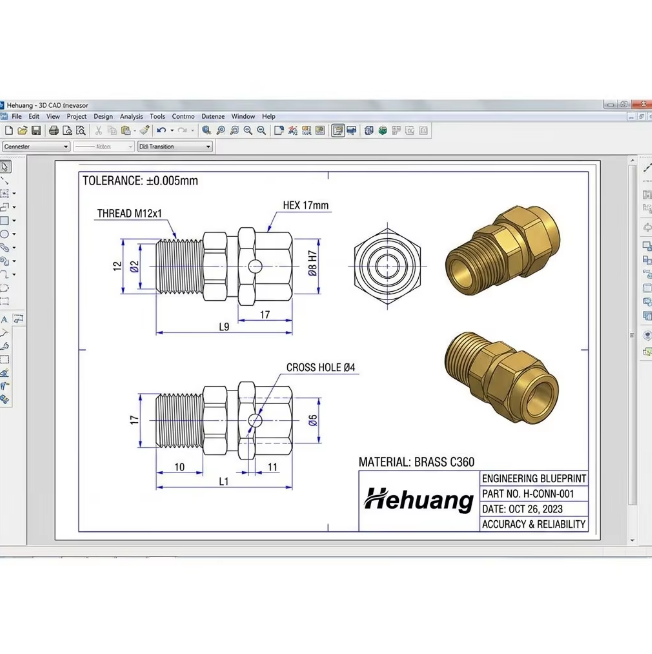Screen dimensions: 652x654
Task: Click the CROSS HOLE Ø4 annotation
Action: [x=320, y=367]
